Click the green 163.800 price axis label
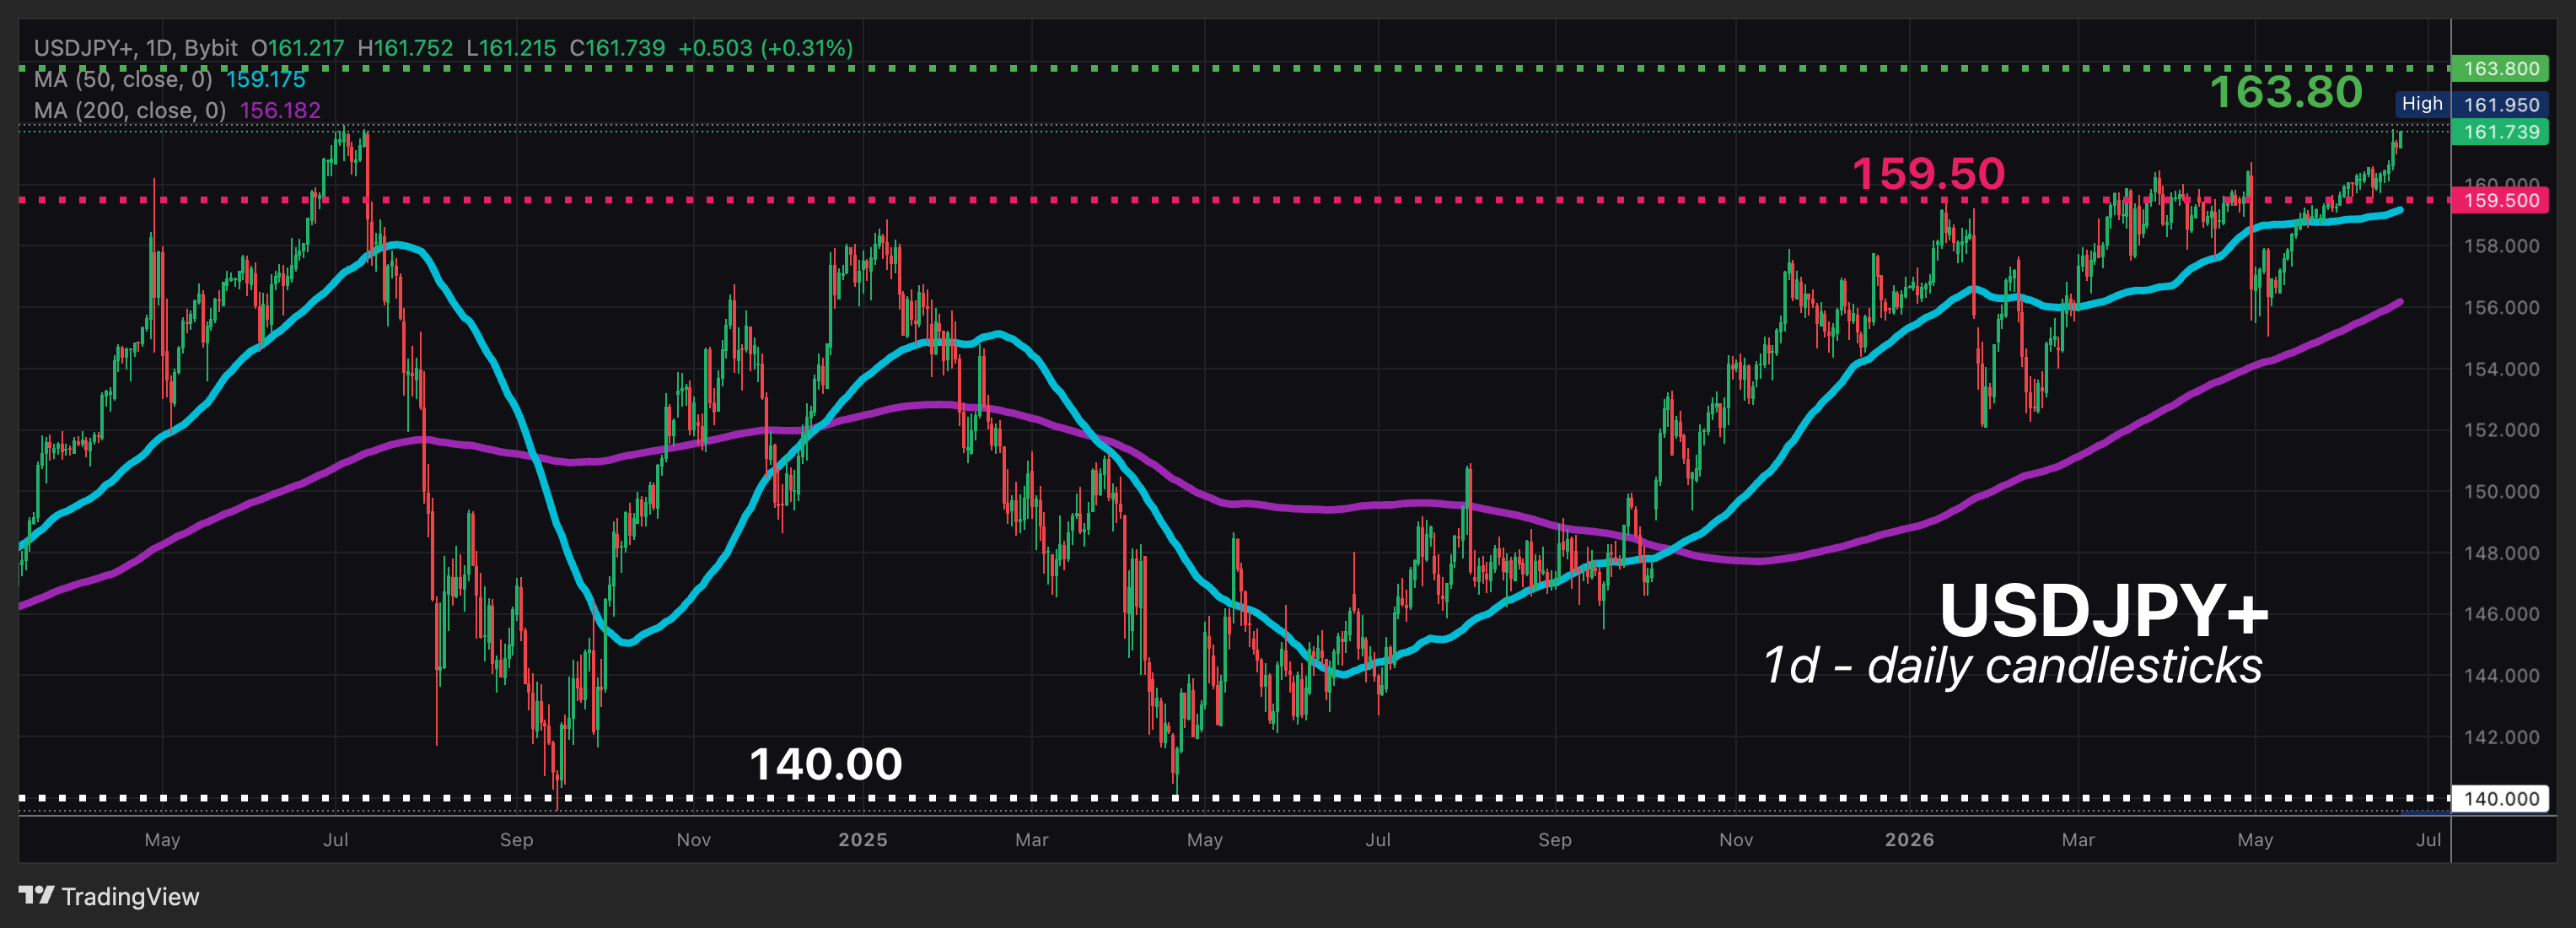Viewport: 2576px width, 928px height. click(2500, 68)
